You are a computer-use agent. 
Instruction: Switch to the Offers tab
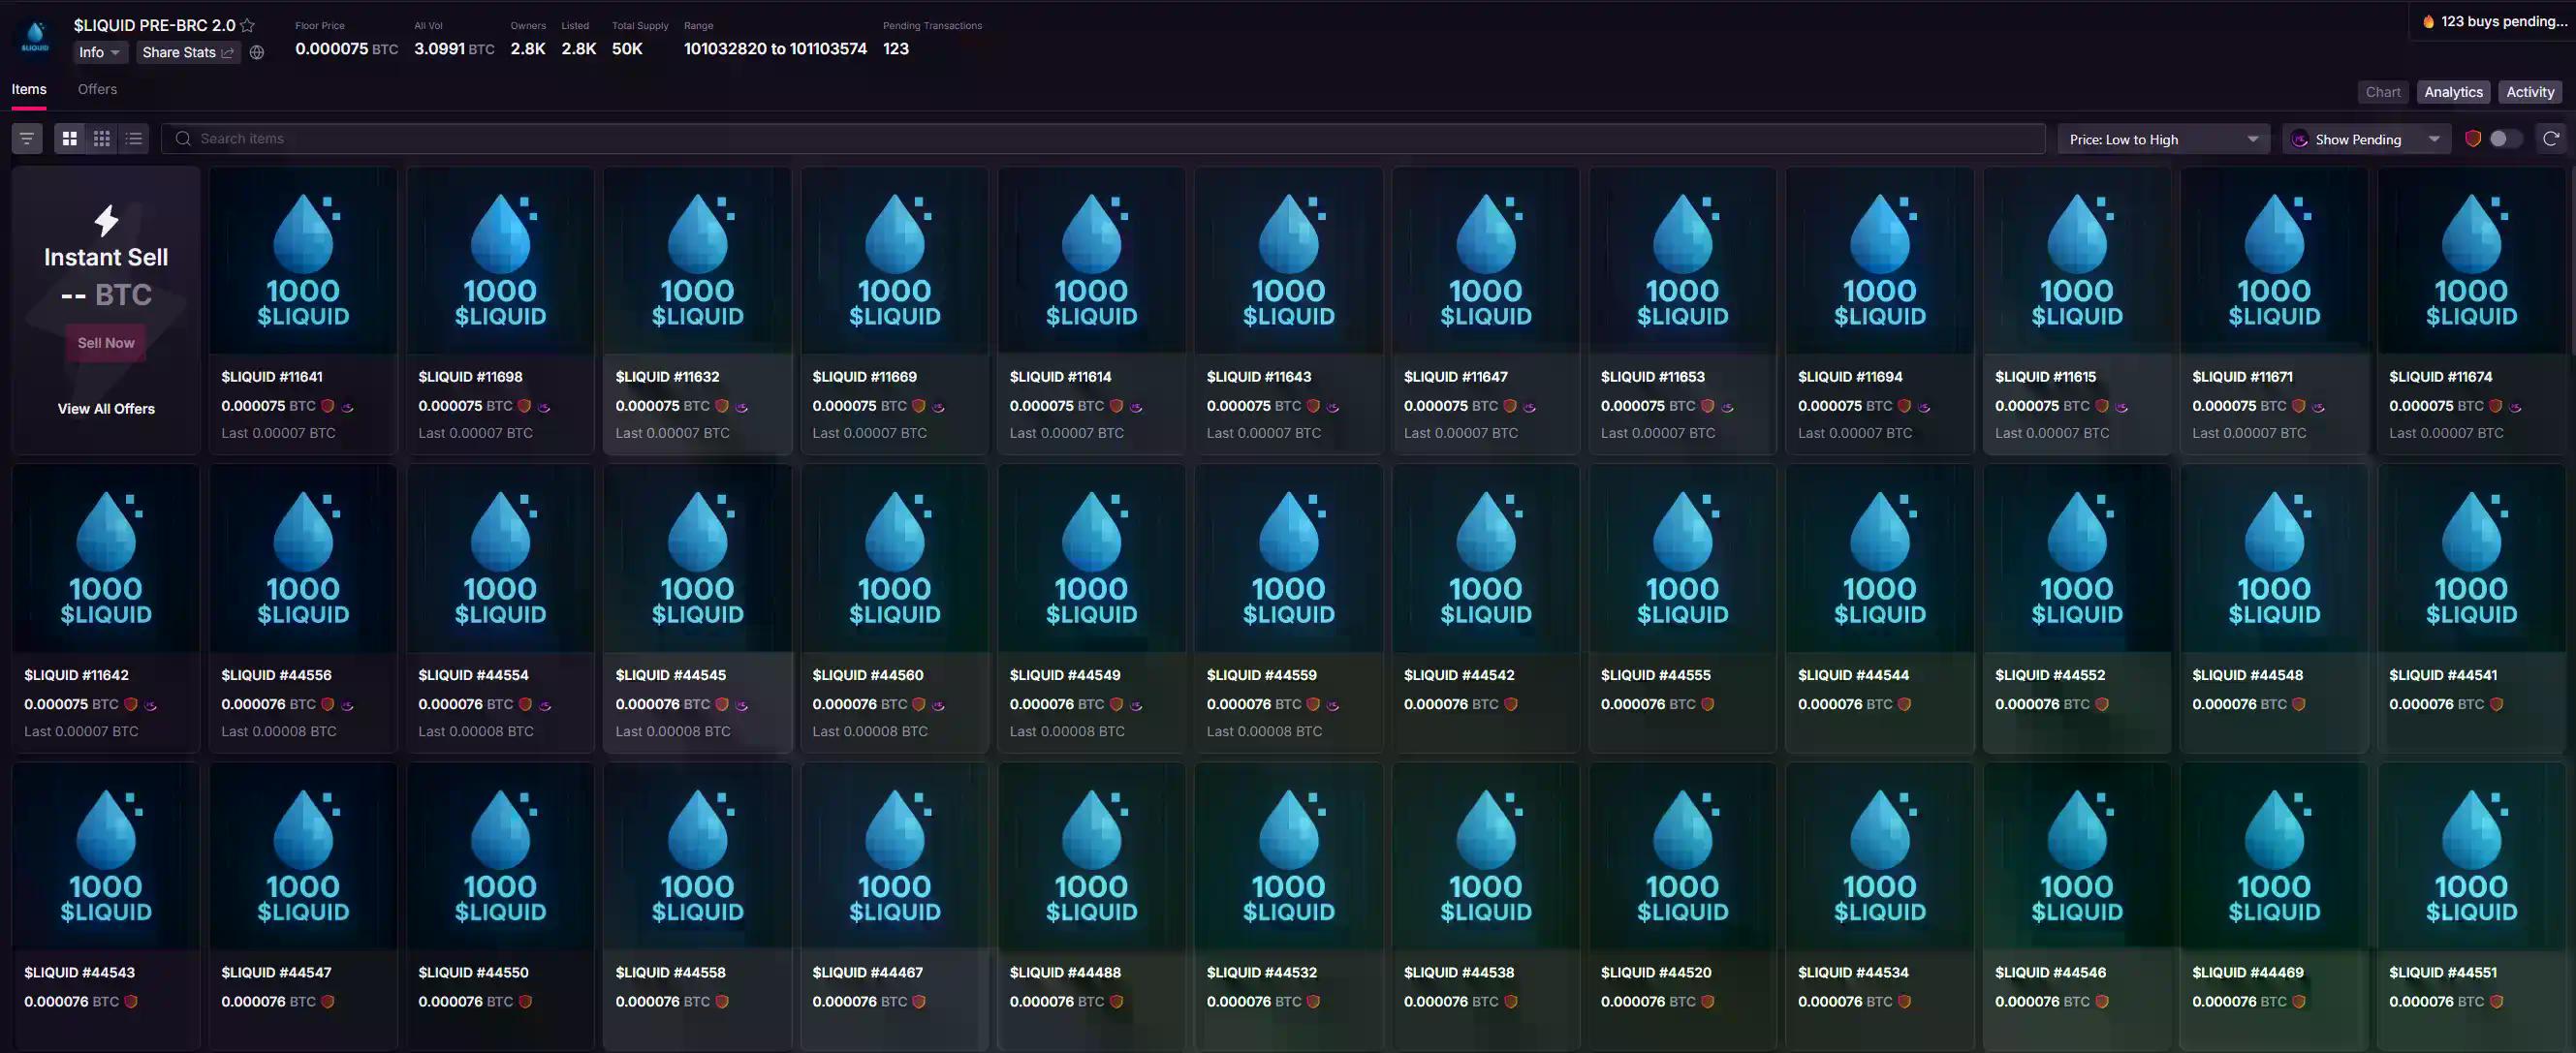(97, 89)
